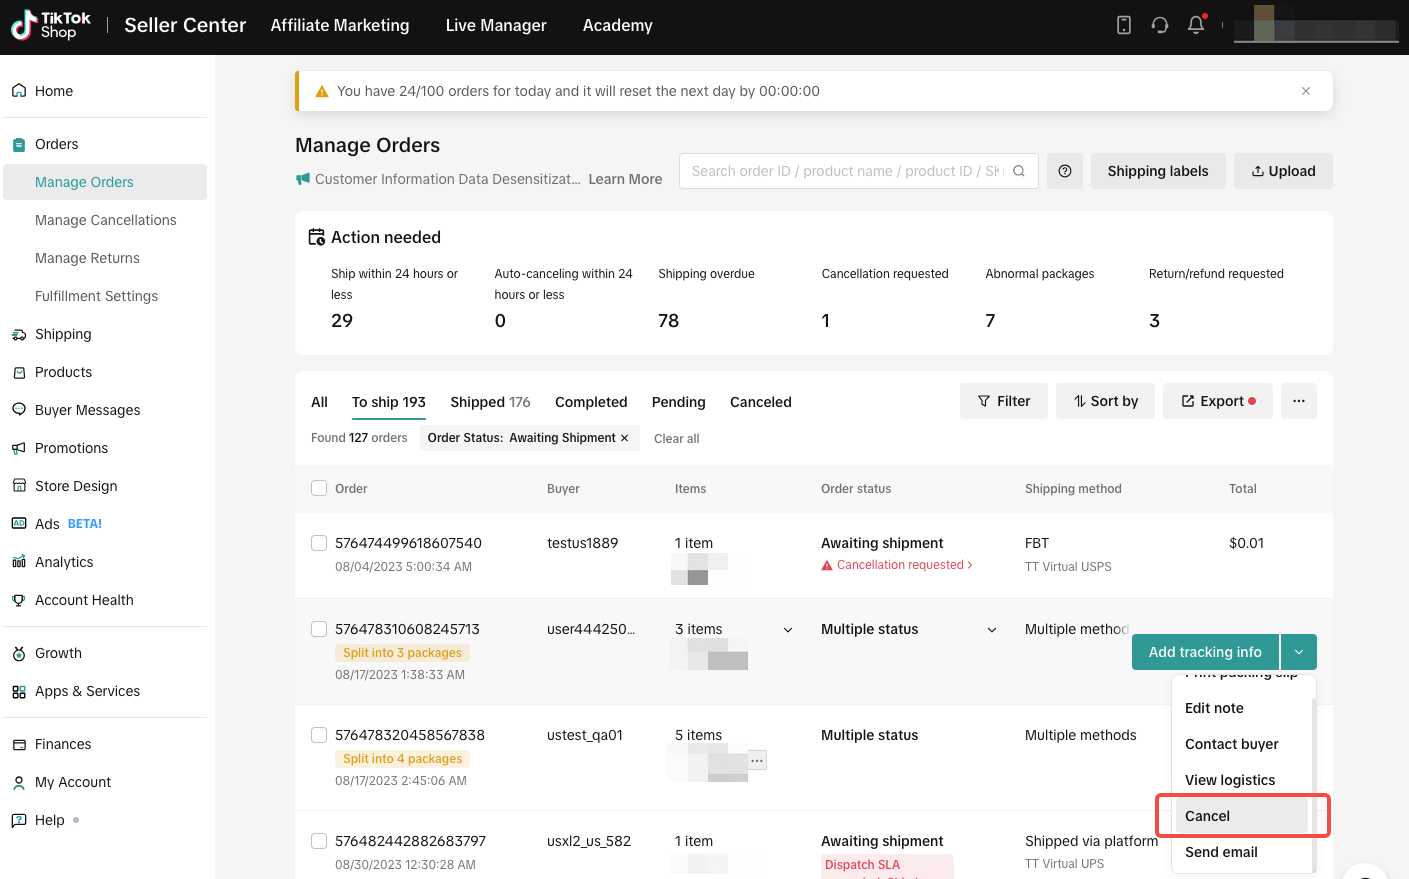Select checkbox for order 576478320458567838
Image resolution: width=1409 pixels, height=879 pixels.
319,735
